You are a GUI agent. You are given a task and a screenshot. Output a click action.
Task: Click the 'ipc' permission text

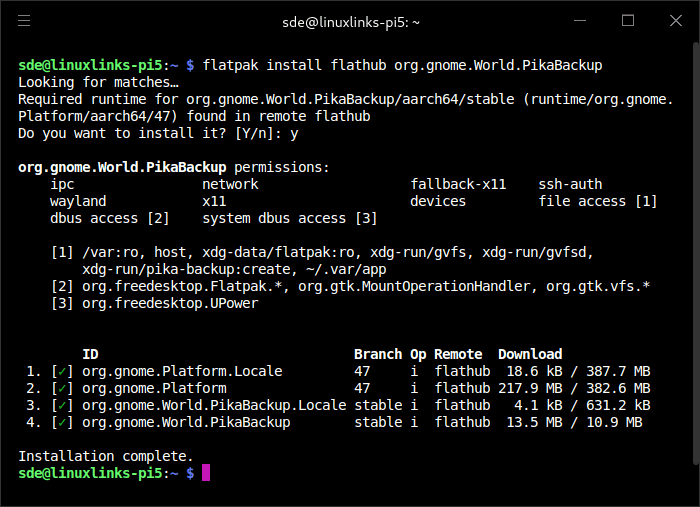click(62, 184)
